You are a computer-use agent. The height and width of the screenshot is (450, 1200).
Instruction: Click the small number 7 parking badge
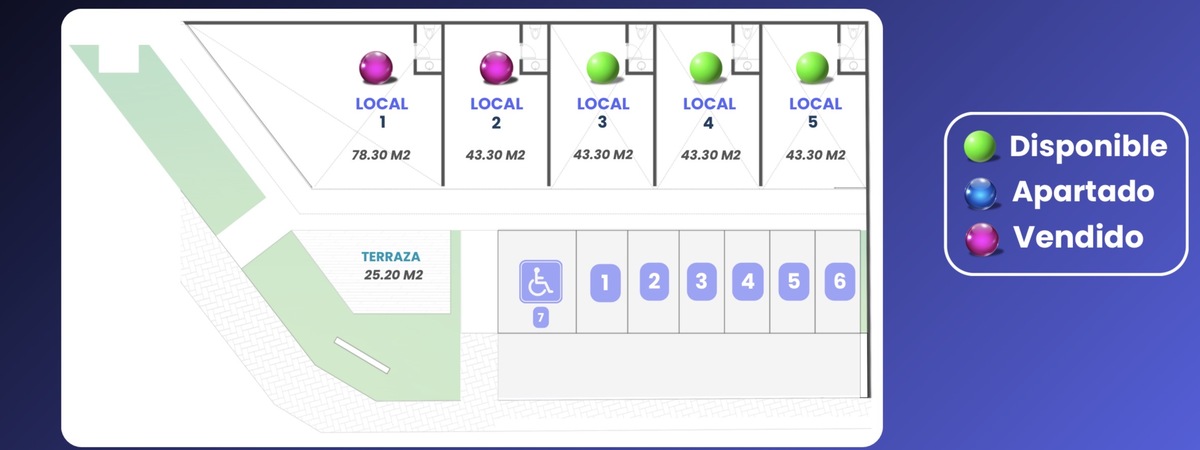point(540,318)
